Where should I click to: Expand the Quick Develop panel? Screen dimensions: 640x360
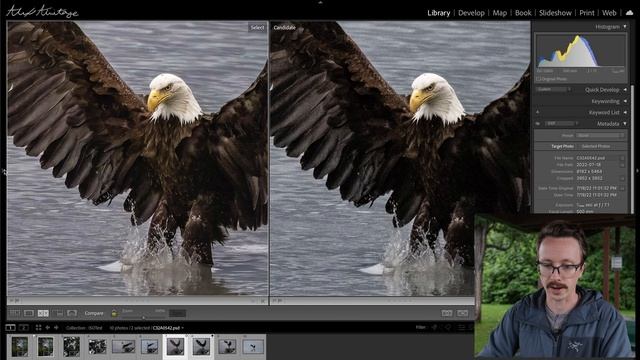click(x=625, y=89)
